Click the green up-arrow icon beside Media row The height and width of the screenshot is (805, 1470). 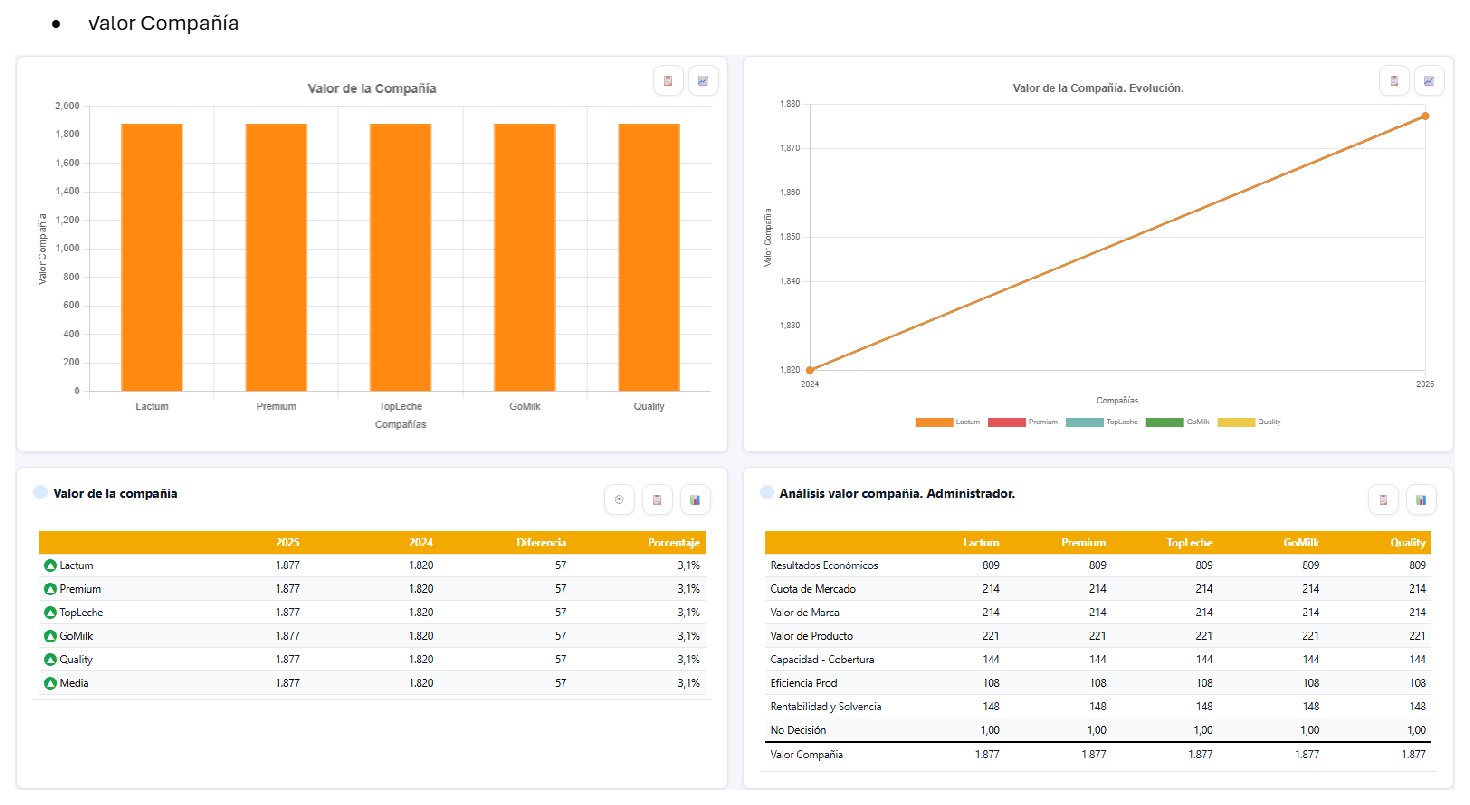tap(50, 683)
